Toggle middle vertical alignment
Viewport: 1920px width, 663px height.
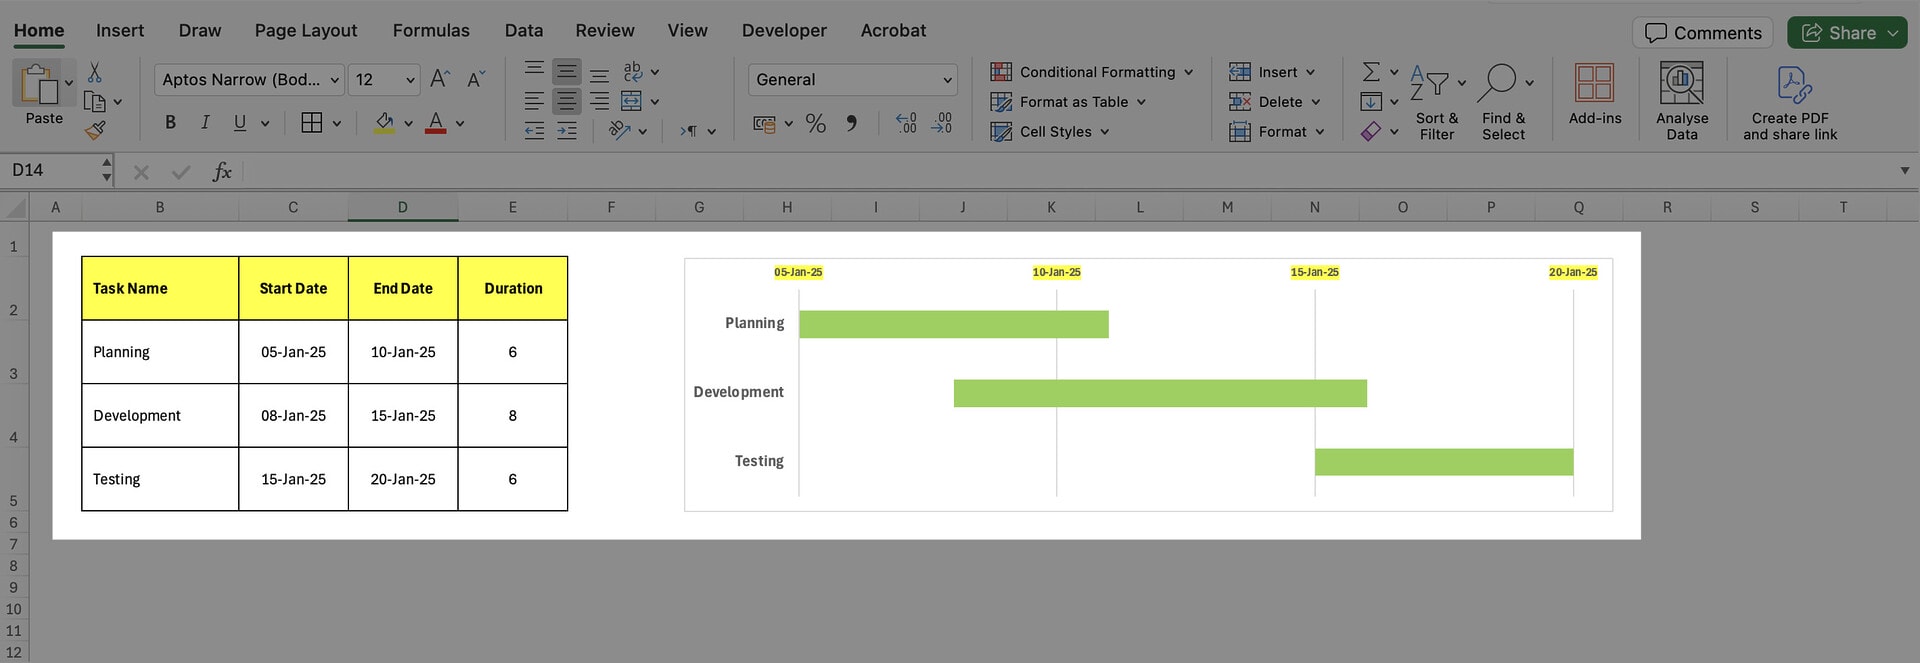[x=567, y=72]
